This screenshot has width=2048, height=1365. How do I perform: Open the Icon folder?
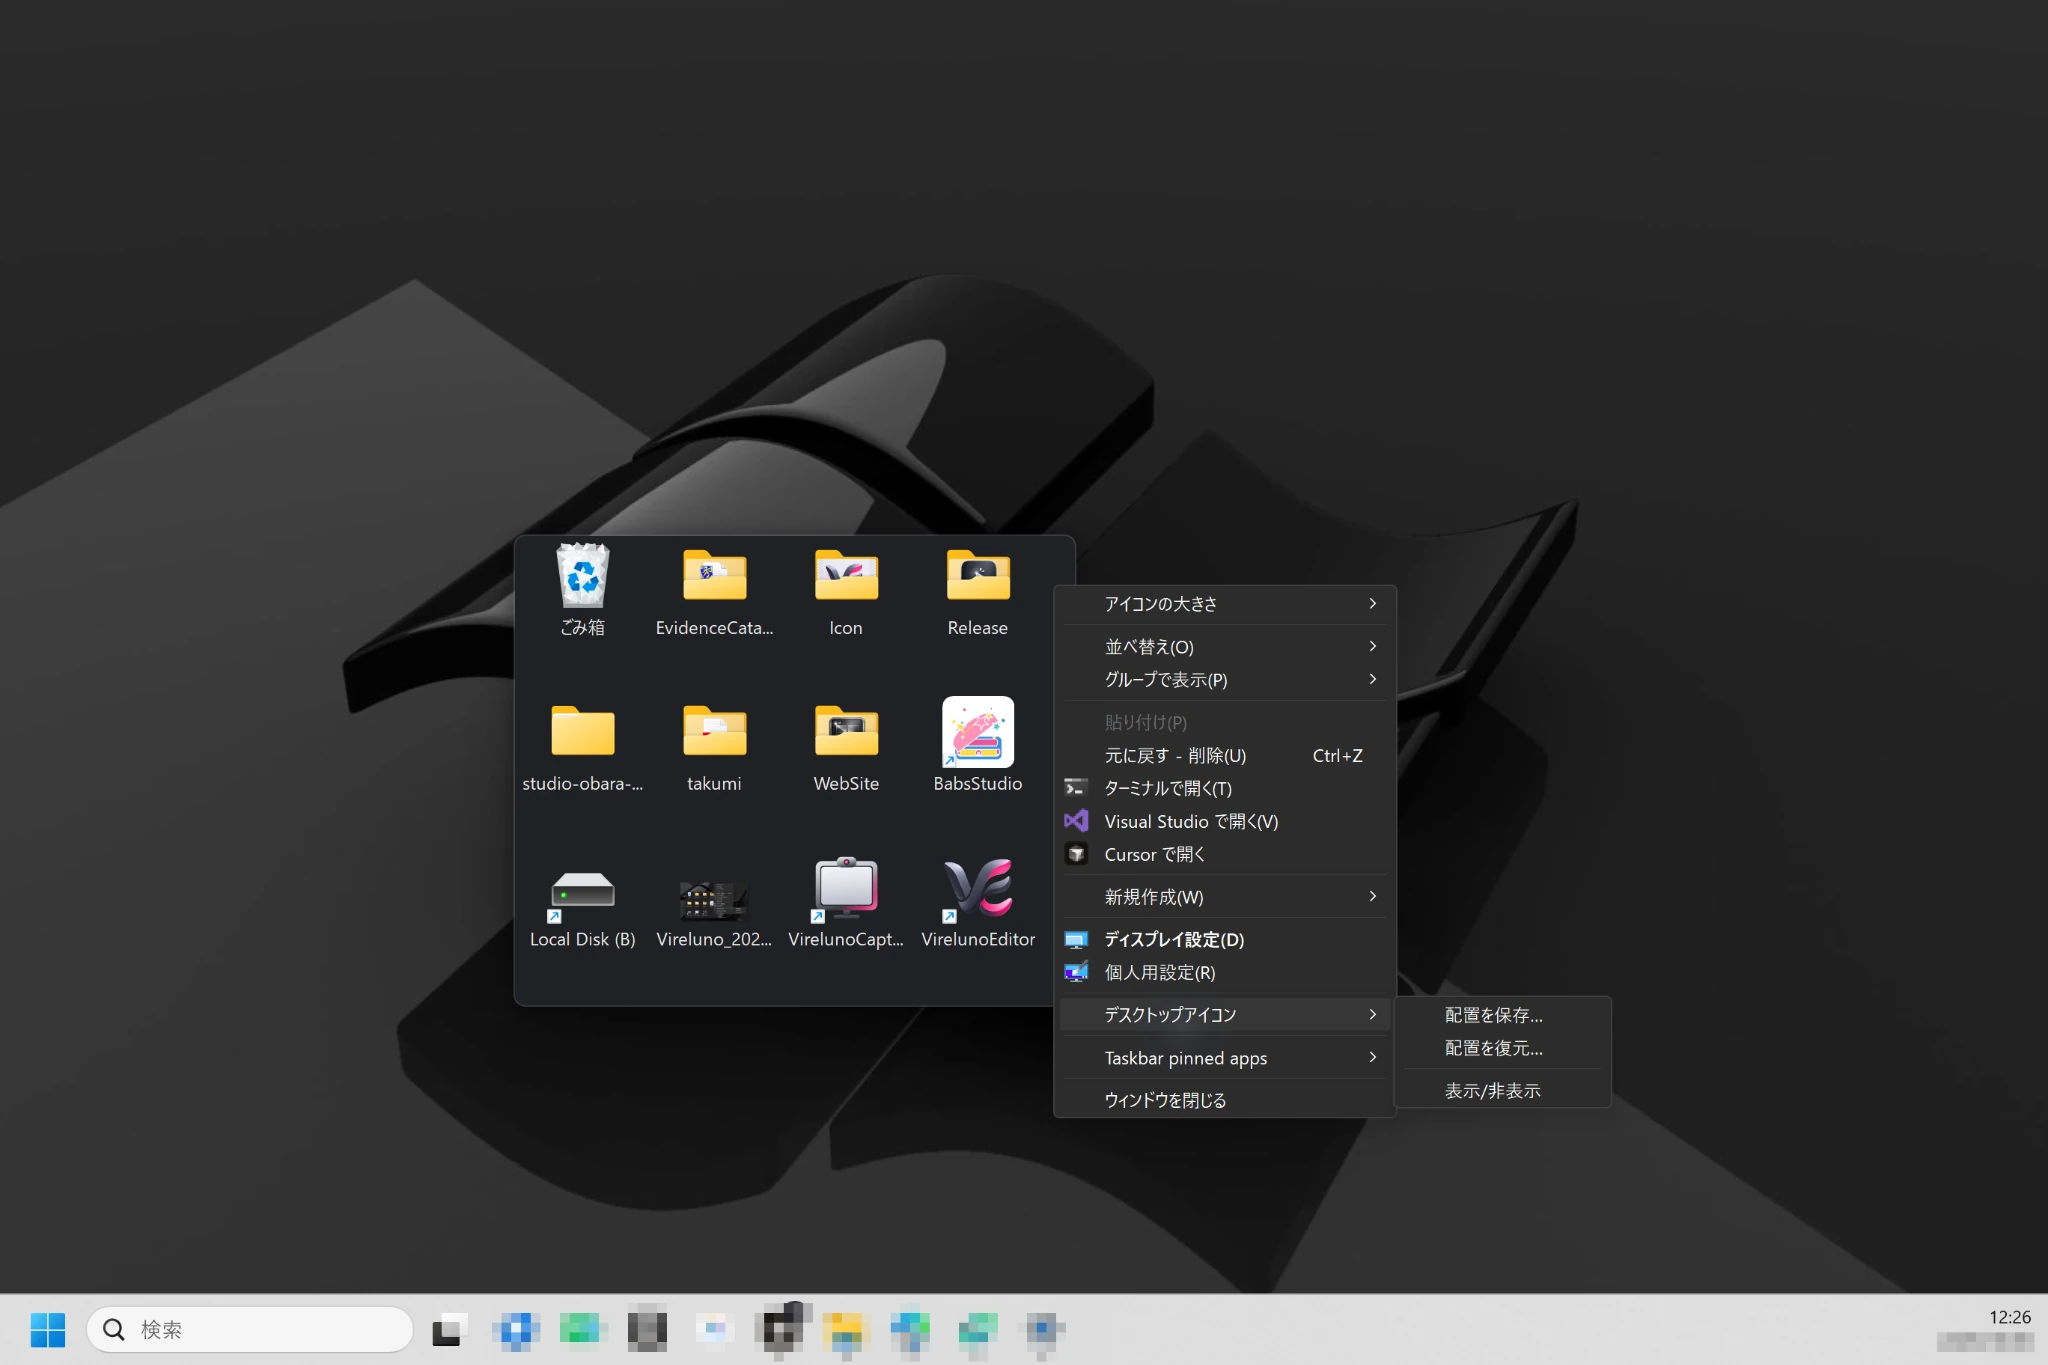pos(846,590)
